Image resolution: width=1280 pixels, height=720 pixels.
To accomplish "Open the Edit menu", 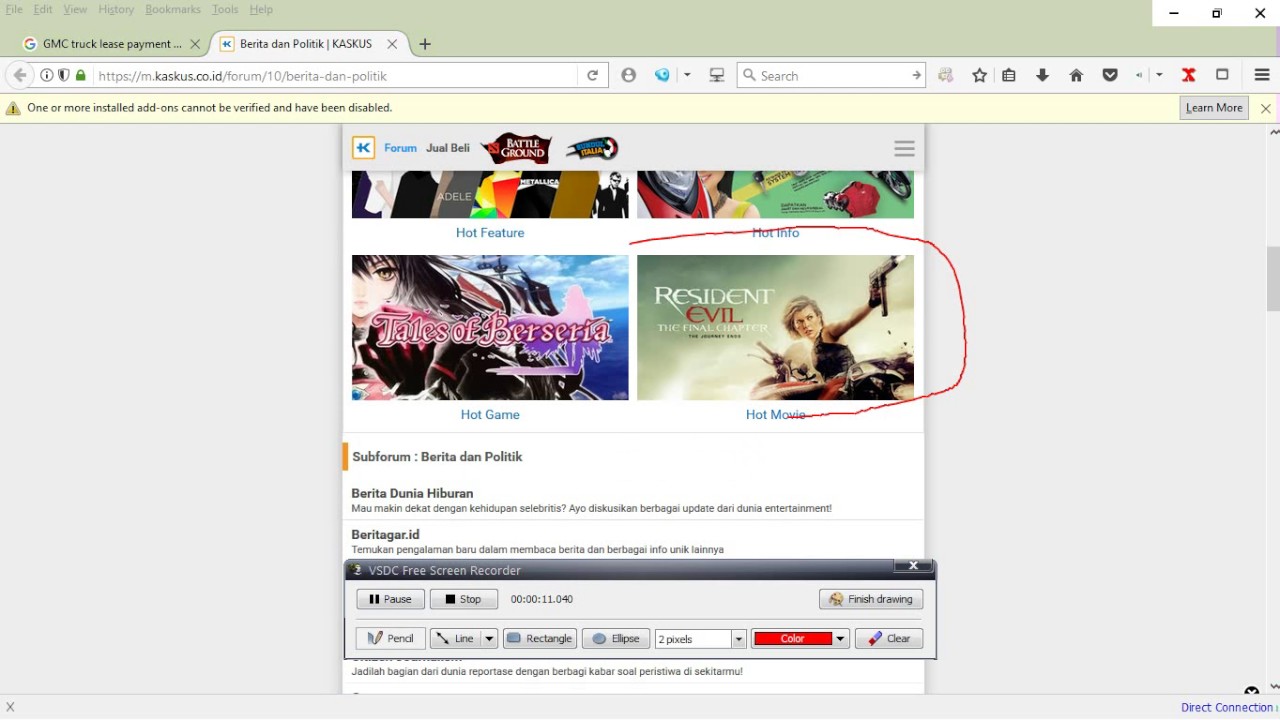I will click(43, 9).
